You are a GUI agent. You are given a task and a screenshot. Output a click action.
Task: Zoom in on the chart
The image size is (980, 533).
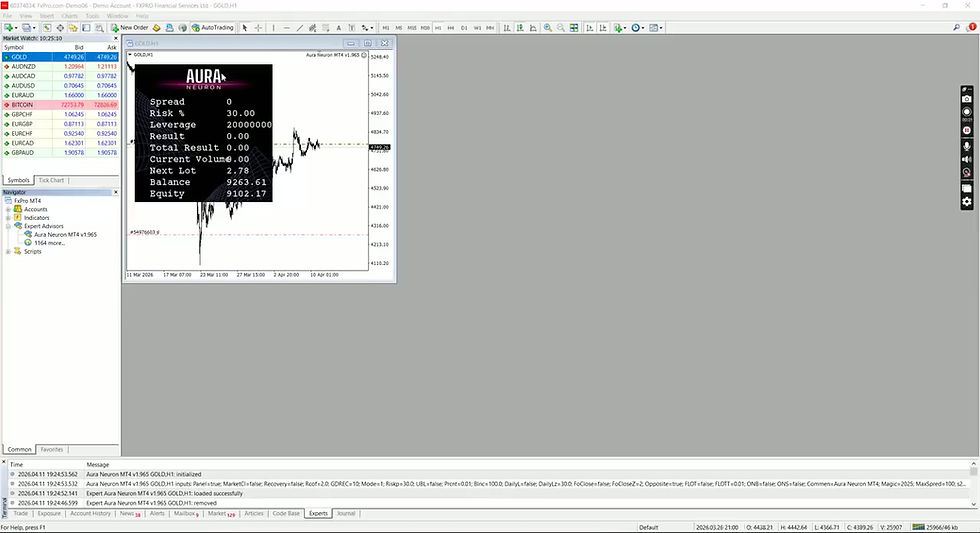point(548,27)
